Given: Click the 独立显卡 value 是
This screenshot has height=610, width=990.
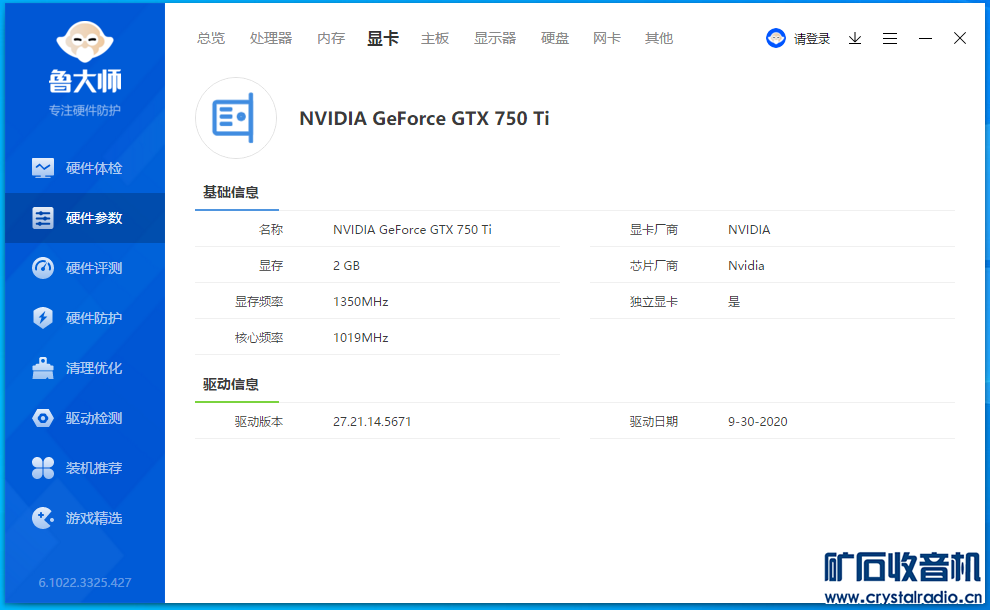Looking at the screenshot, I should (734, 302).
